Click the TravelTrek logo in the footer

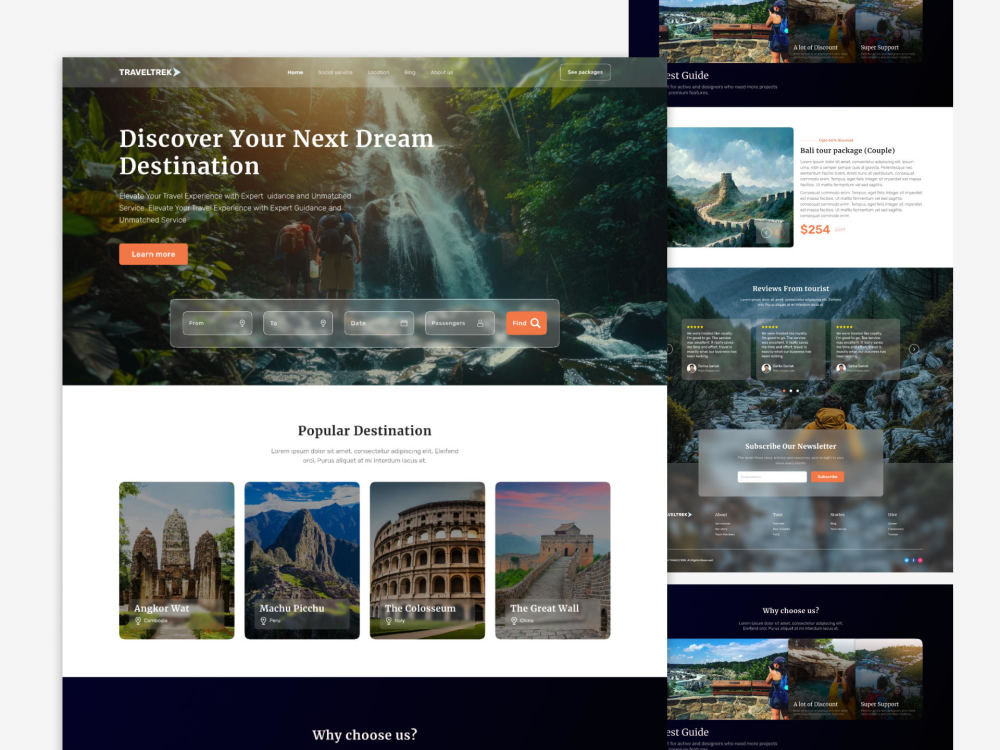(x=680, y=515)
